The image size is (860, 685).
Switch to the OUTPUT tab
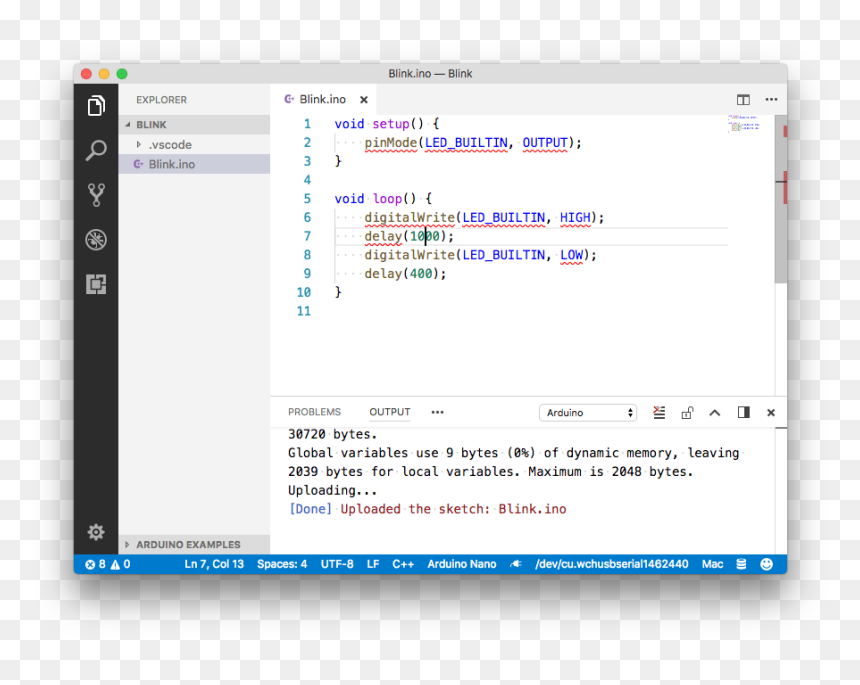point(389,412)
